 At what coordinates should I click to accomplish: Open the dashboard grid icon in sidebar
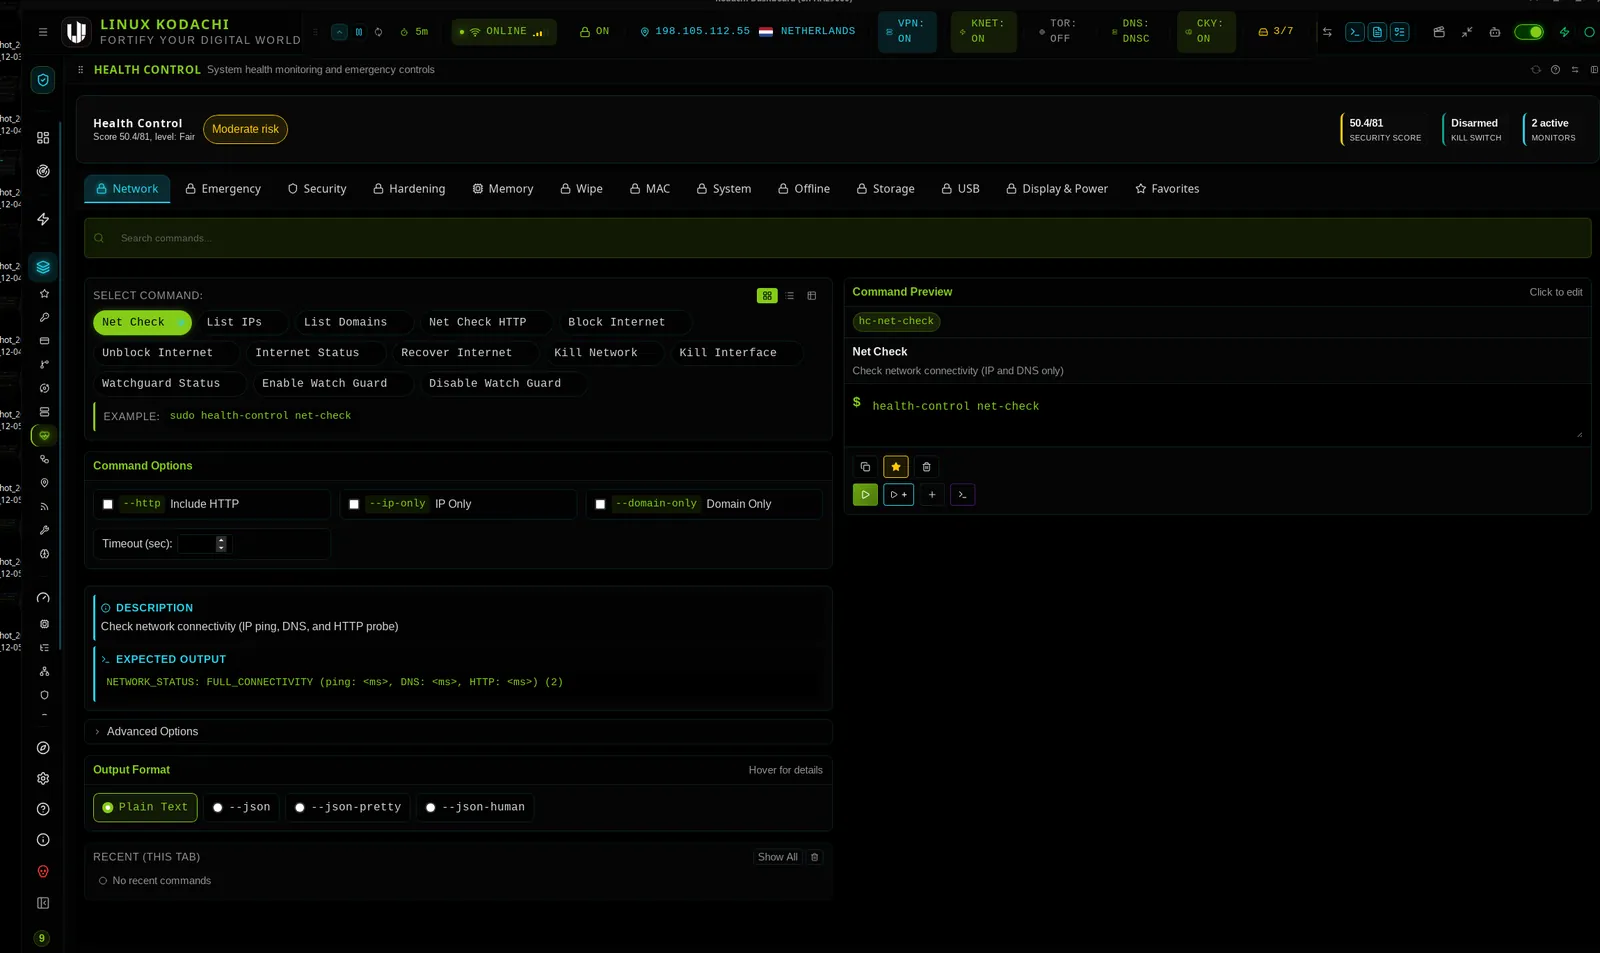click(x=43, y=138)
